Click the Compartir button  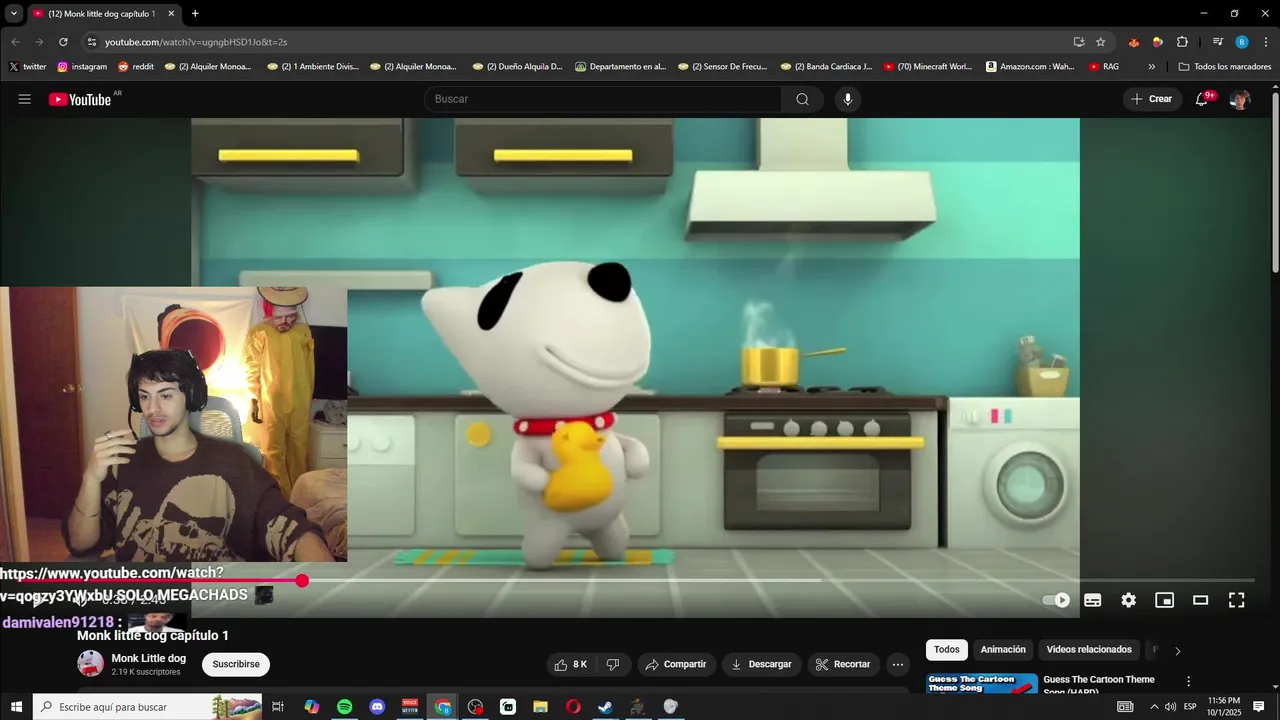675,664
